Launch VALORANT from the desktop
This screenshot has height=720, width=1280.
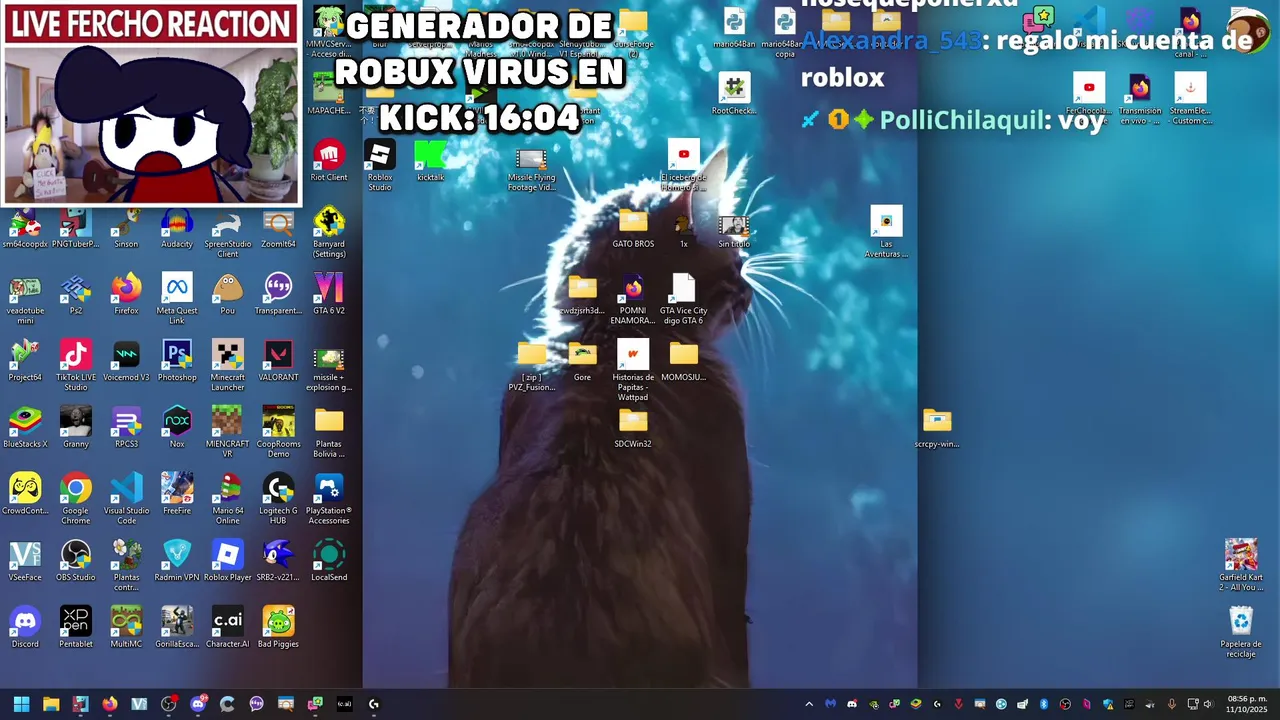278,362
